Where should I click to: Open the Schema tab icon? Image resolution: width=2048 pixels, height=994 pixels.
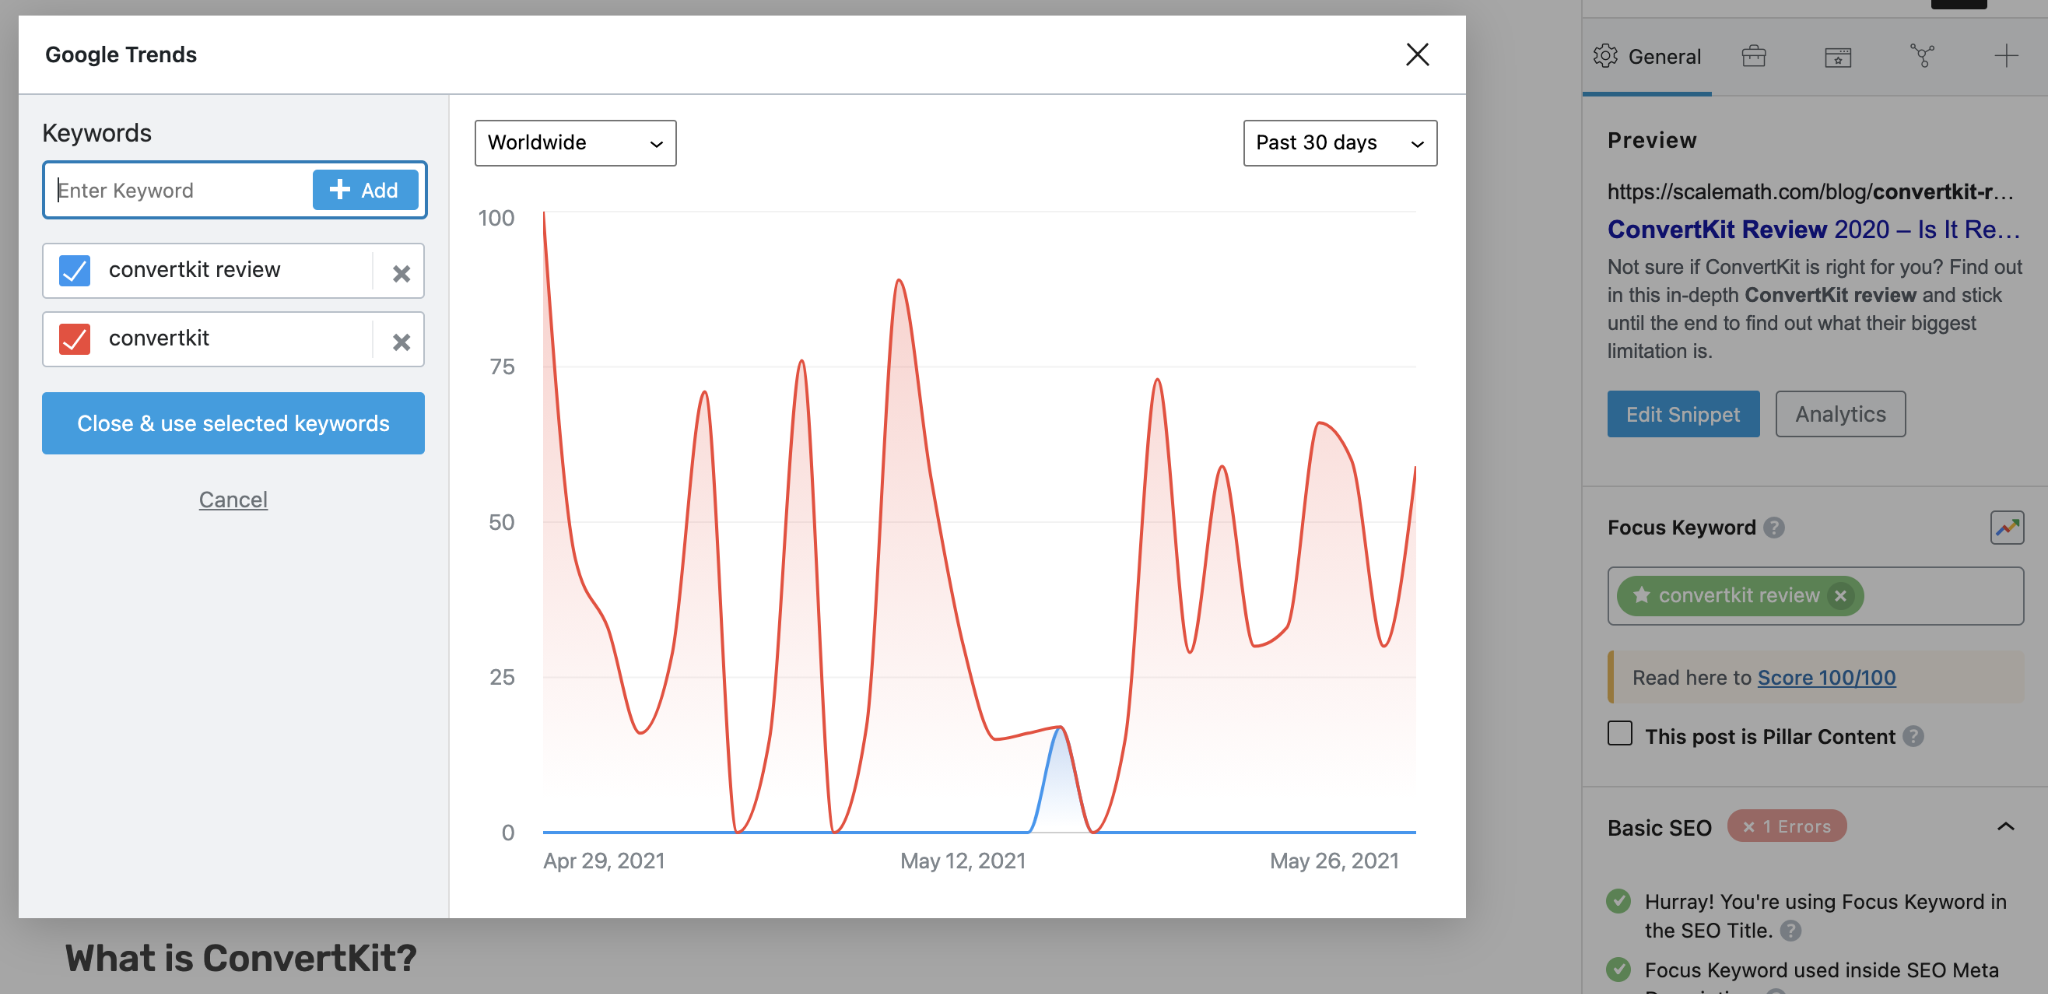(x=1838, y=57)
